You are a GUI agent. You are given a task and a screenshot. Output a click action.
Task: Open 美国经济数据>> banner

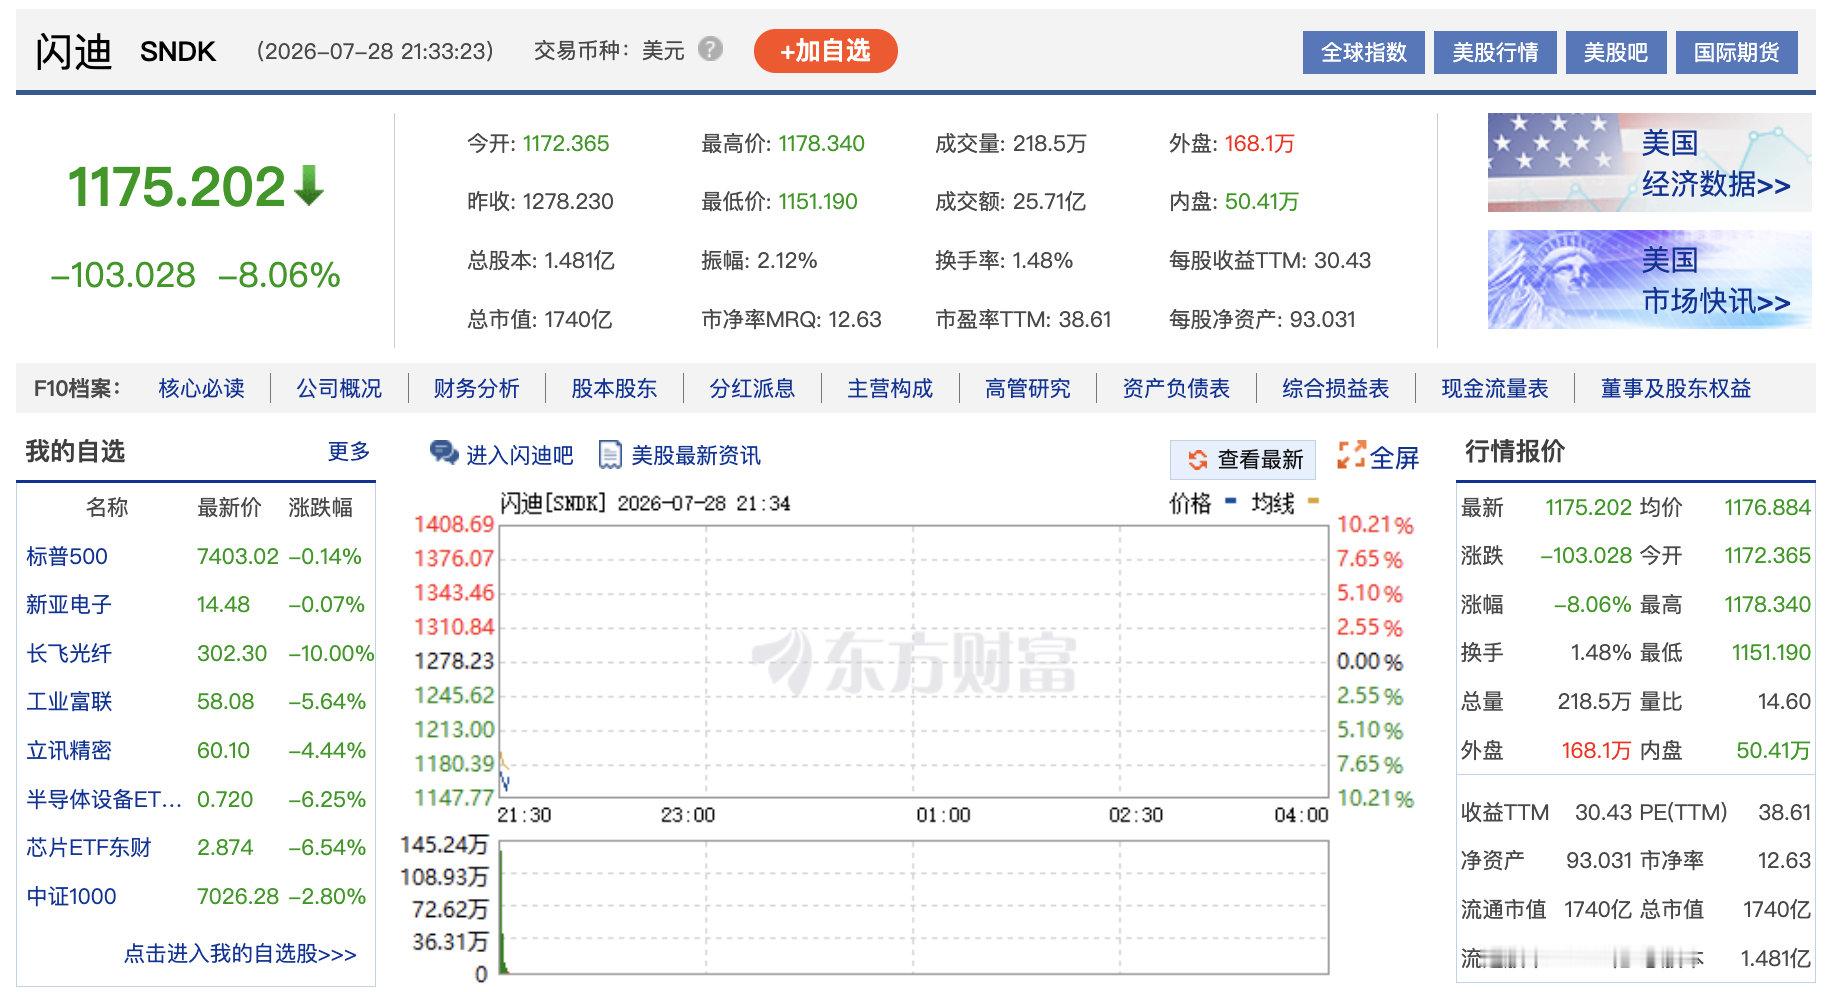coord(1649,162)
